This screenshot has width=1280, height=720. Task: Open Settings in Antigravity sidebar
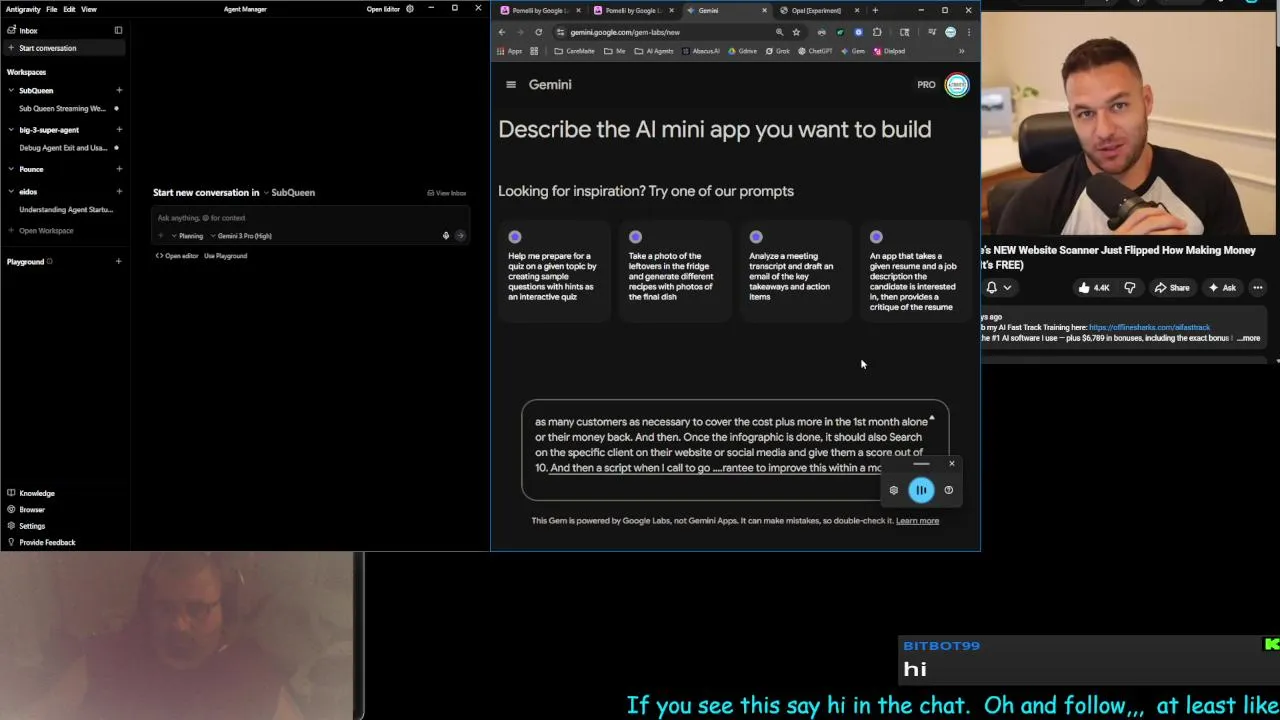(32, 526)
